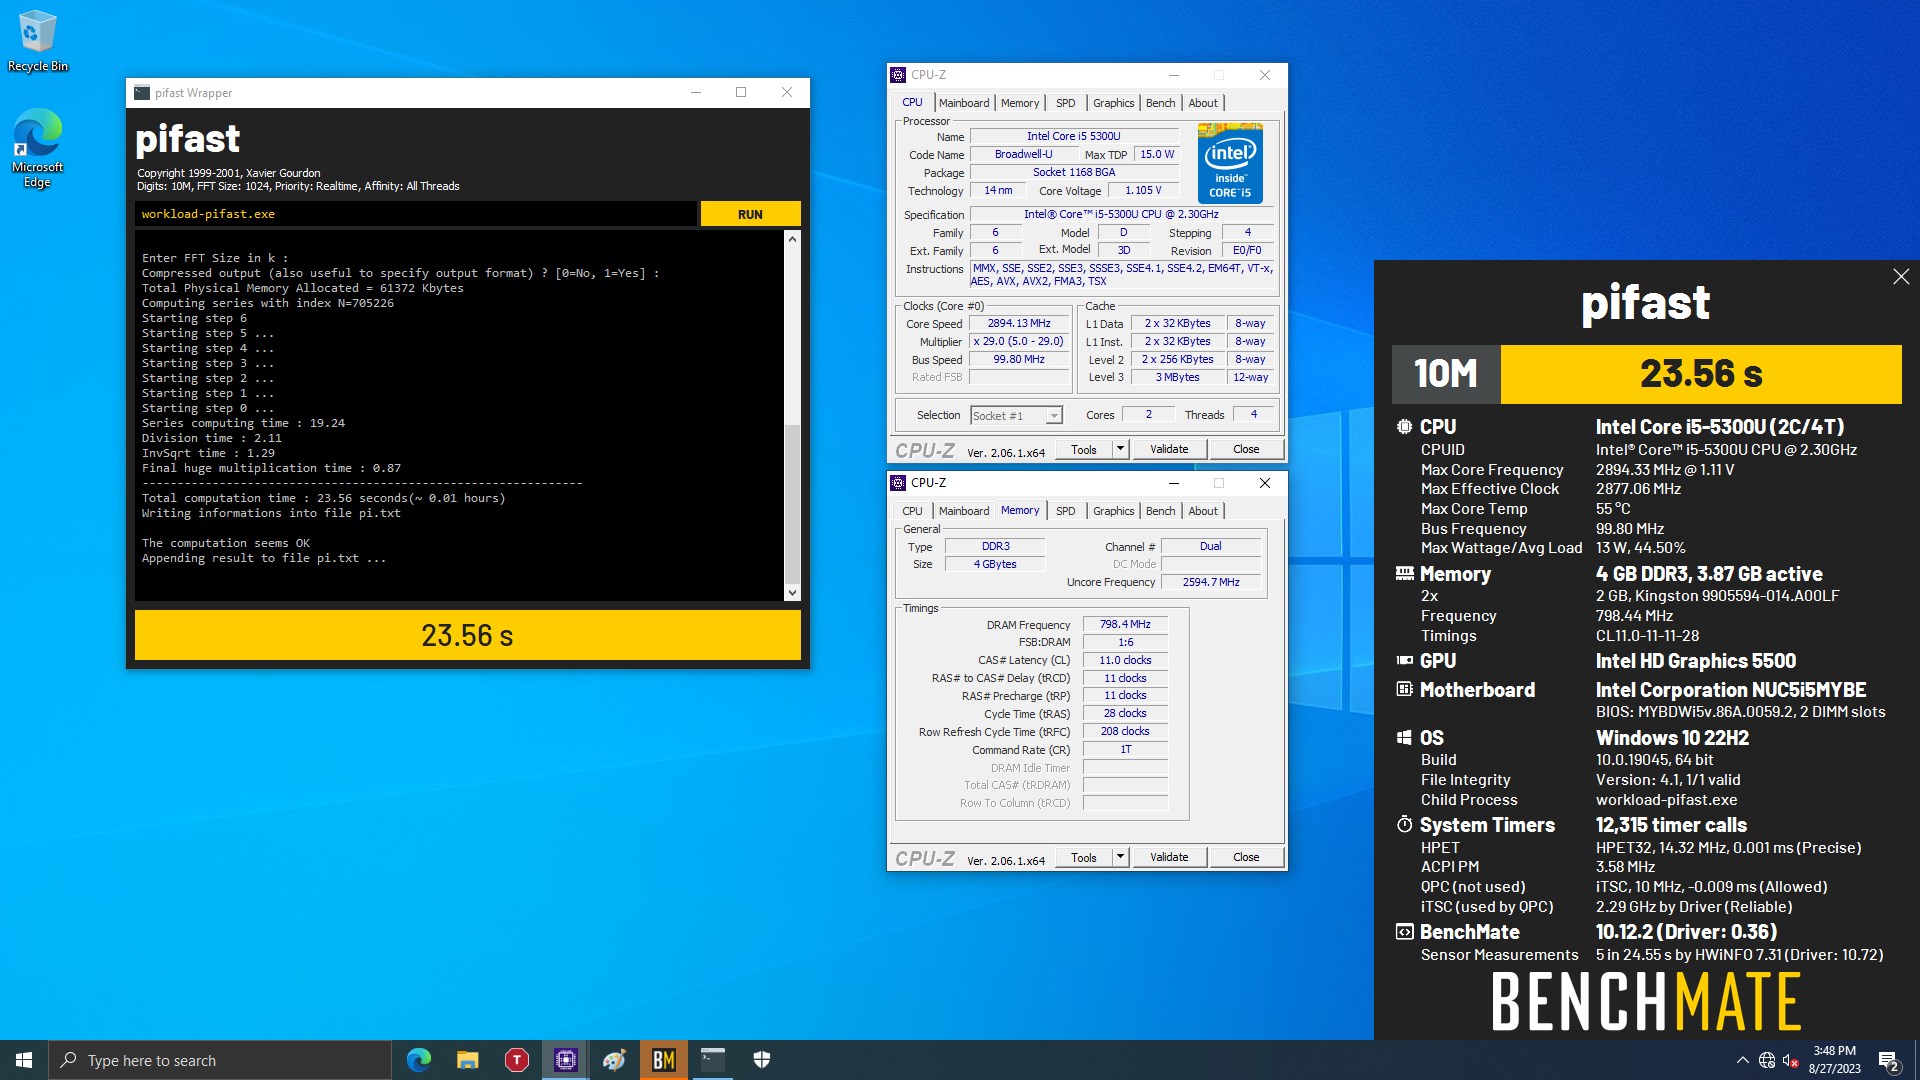Click pifast console scroll up arrow
The width and height of the screenshot is (1920, 1080).
(792, 239)
